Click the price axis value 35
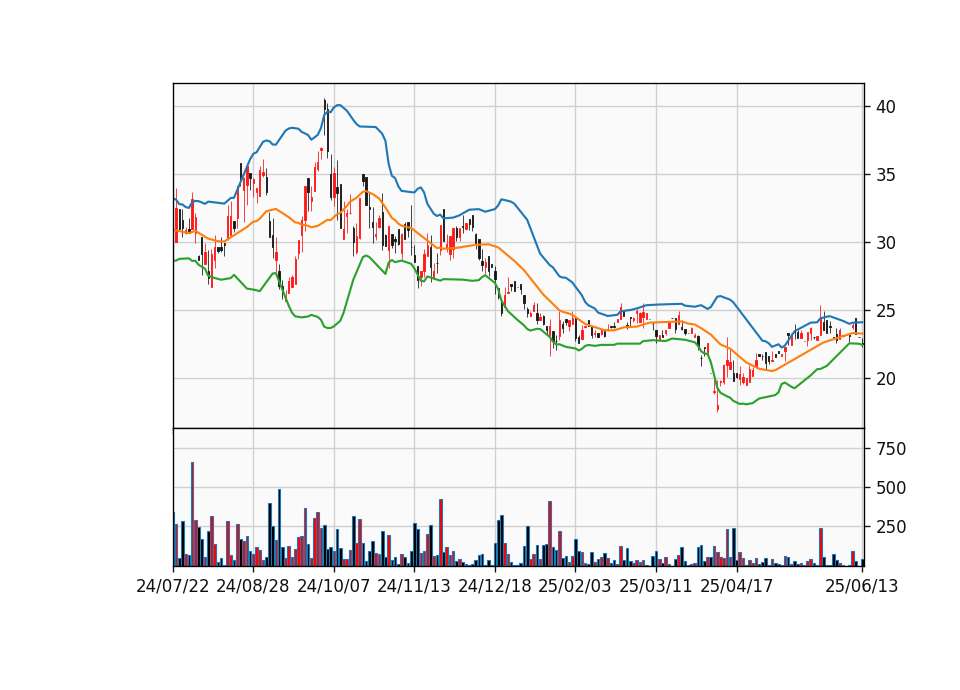 tap(886, 175)
